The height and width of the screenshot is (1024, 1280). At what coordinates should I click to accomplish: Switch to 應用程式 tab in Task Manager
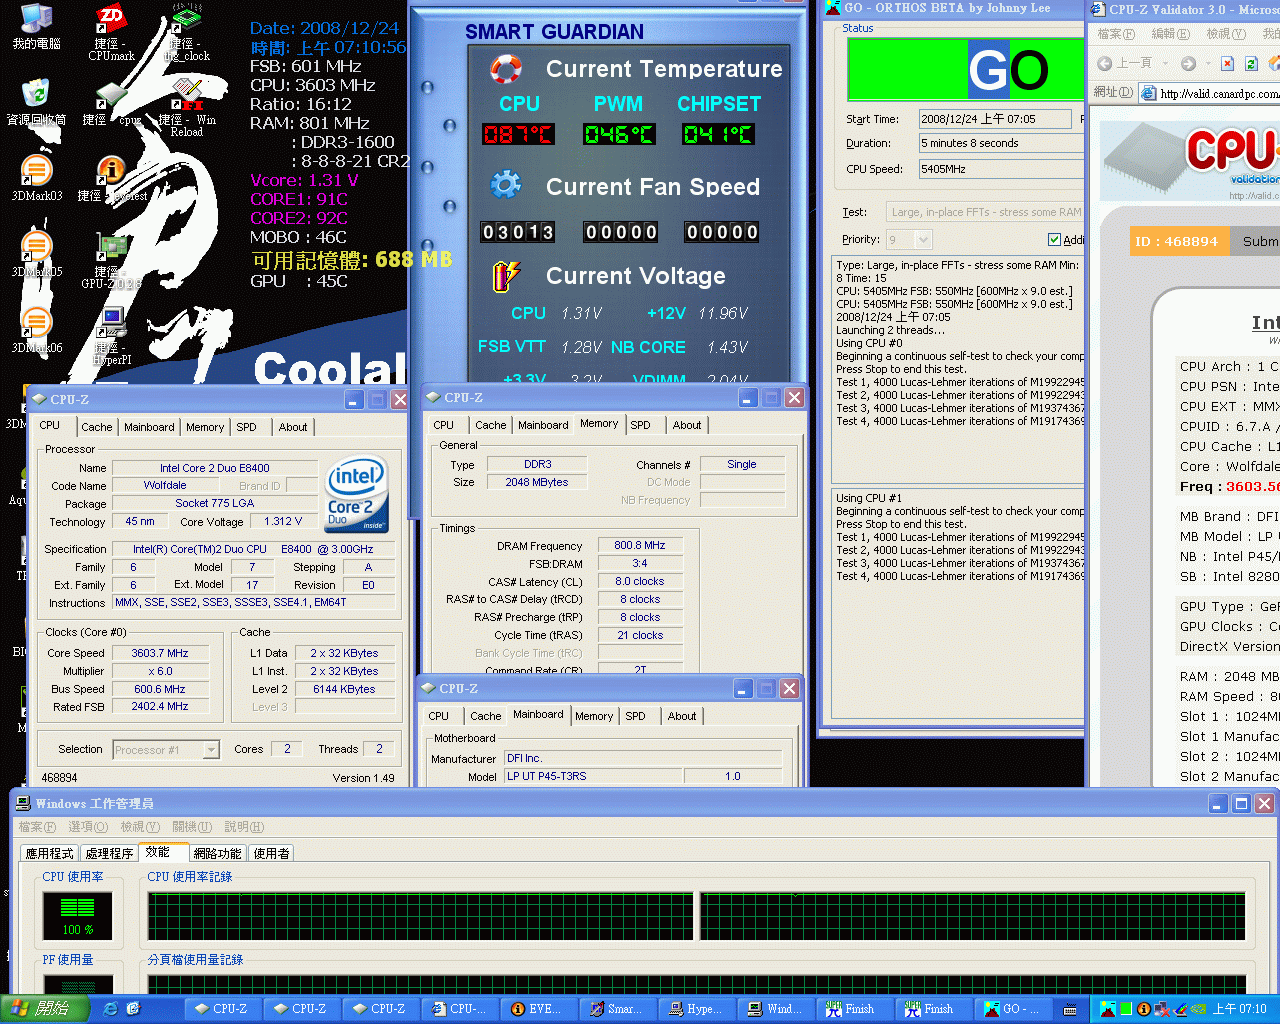pyautogui.click(x=49, y=853)
